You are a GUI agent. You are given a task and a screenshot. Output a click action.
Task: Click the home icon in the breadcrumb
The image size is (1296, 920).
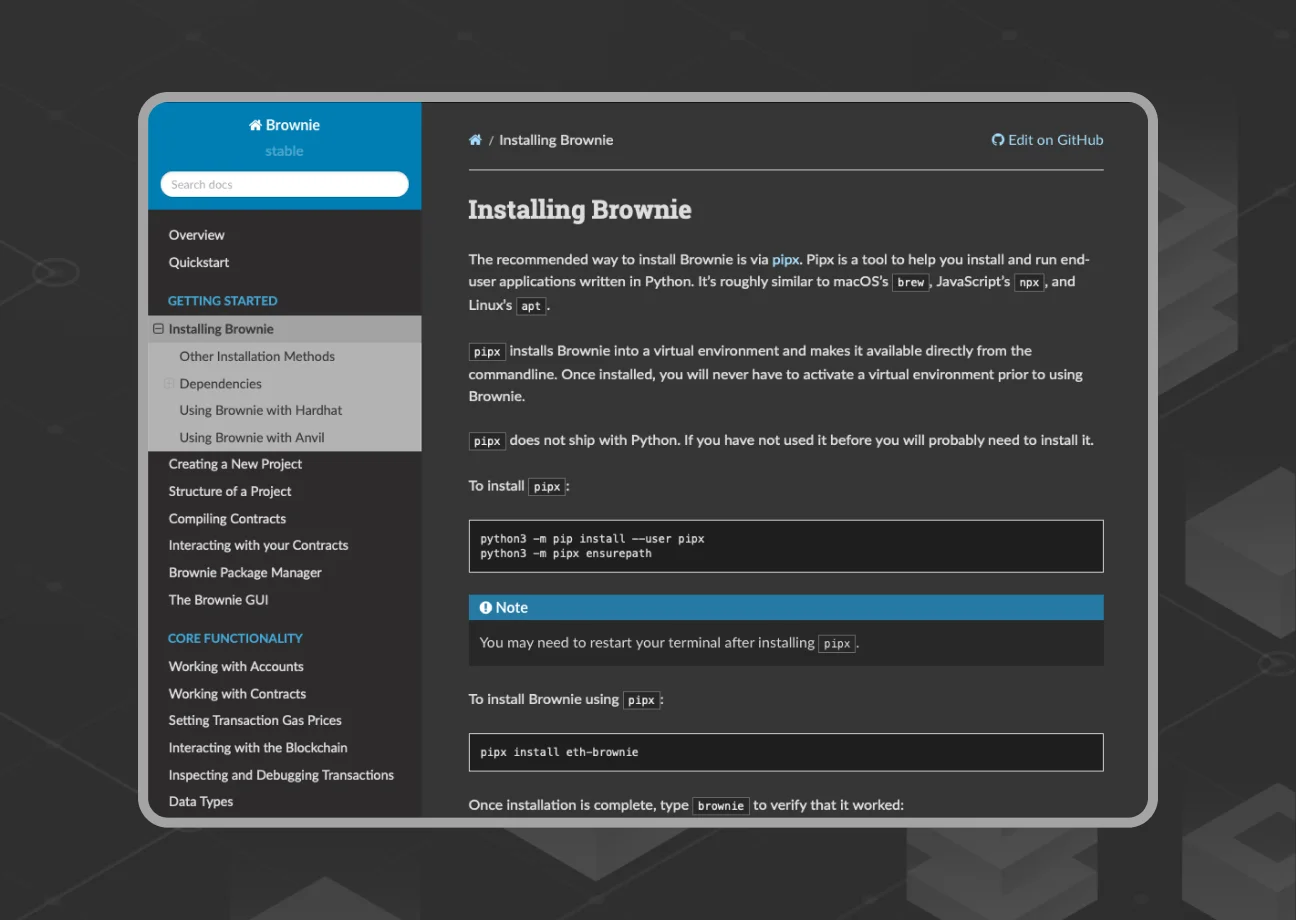475,140
